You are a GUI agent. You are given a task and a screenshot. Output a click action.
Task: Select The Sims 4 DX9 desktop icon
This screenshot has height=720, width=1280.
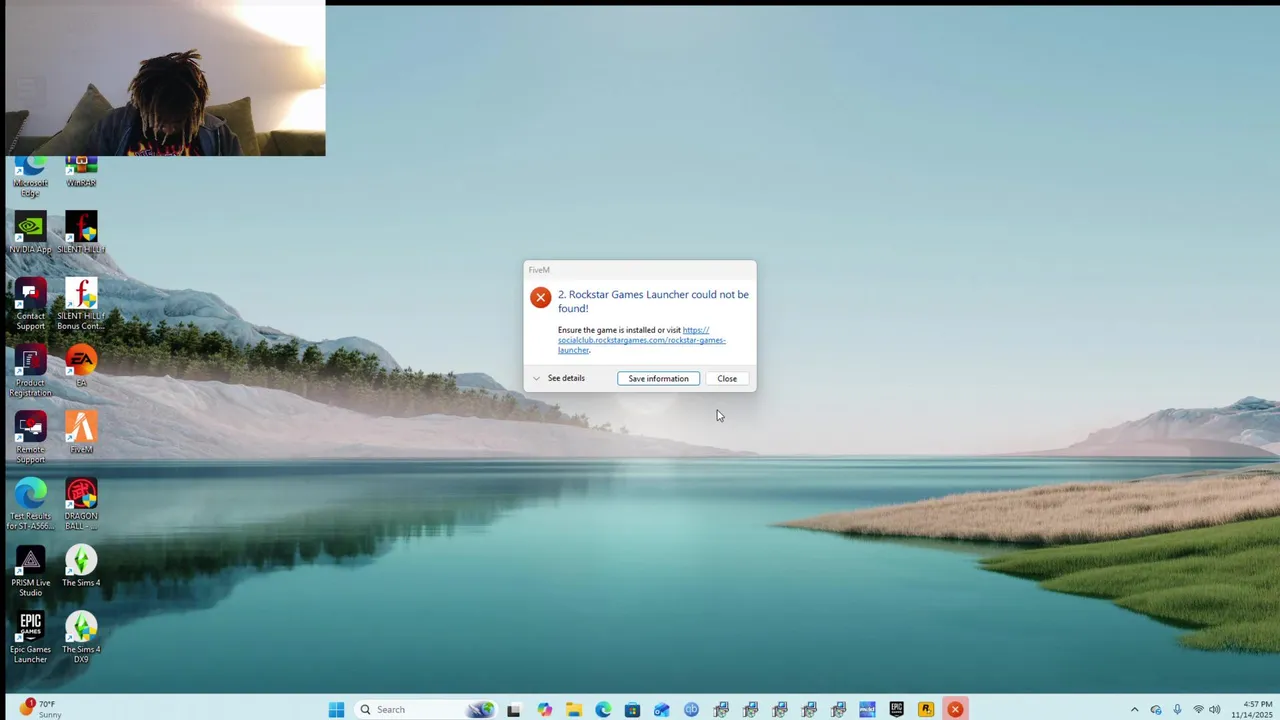click(x=81, y=637)
